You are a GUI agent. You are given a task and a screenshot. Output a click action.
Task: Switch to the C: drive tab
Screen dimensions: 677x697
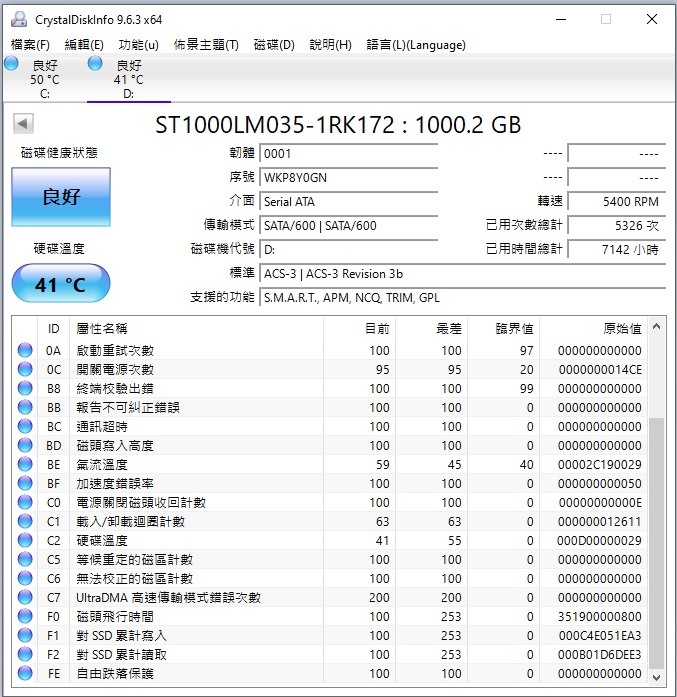pos(44,79)
